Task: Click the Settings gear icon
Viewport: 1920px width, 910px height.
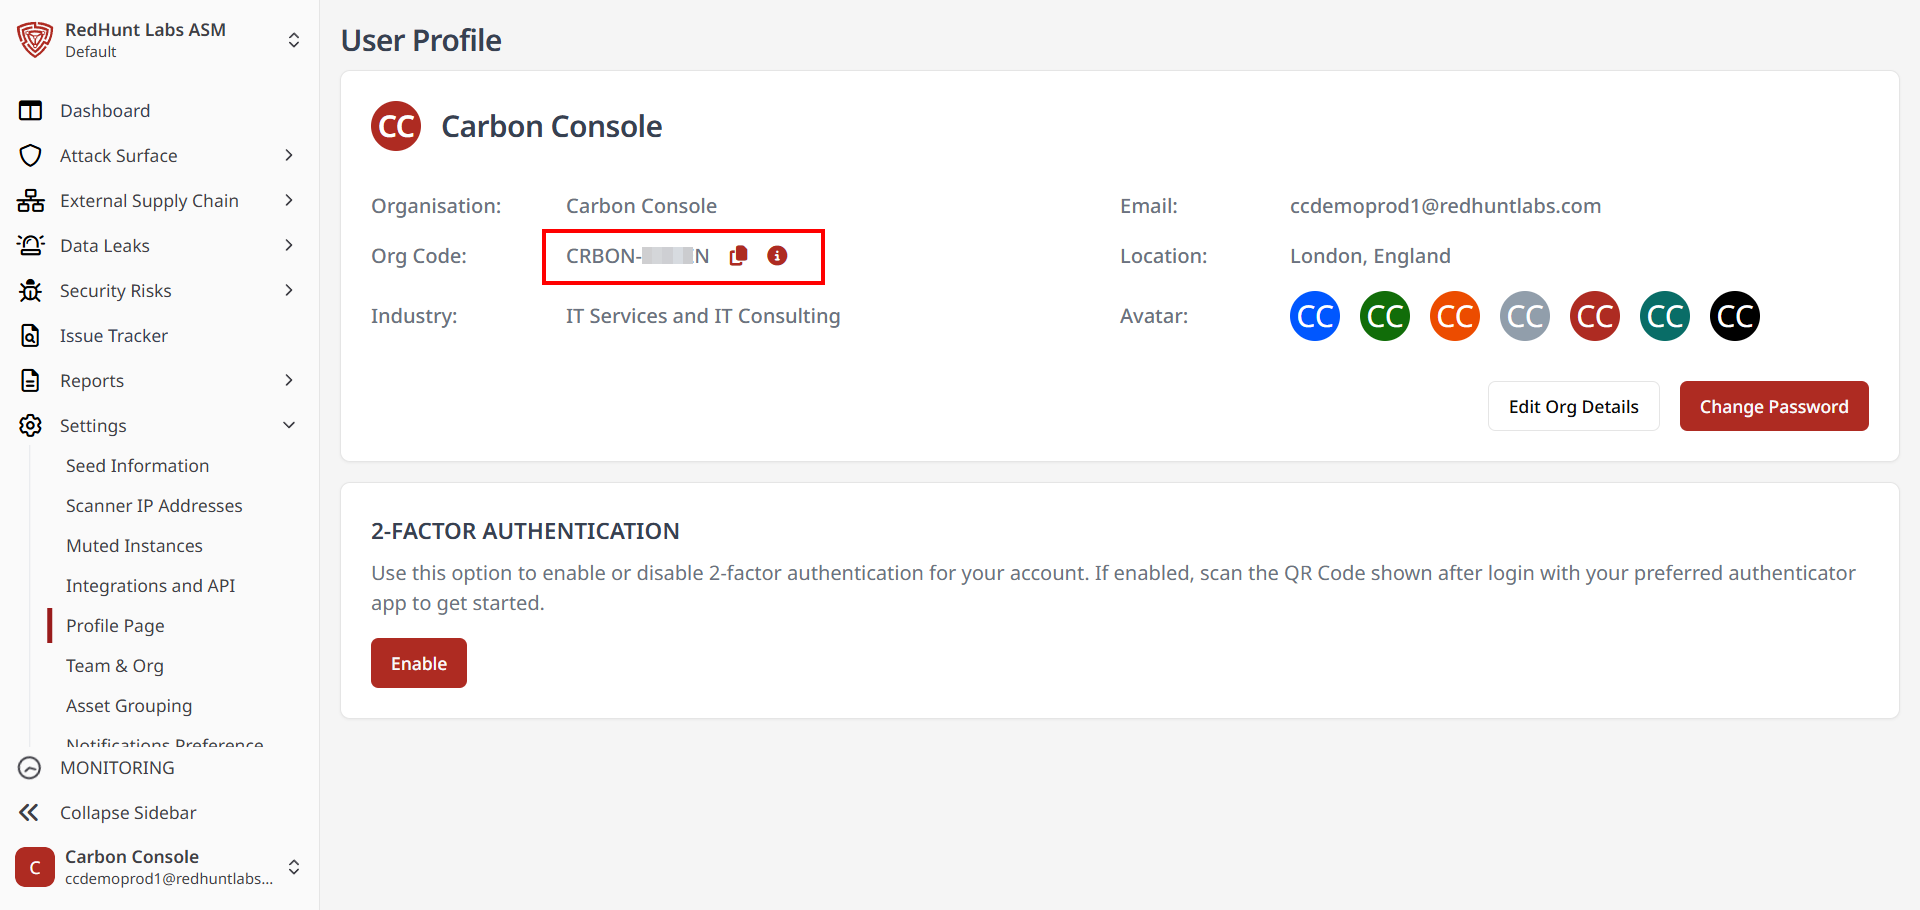Action: coord(31,426)
